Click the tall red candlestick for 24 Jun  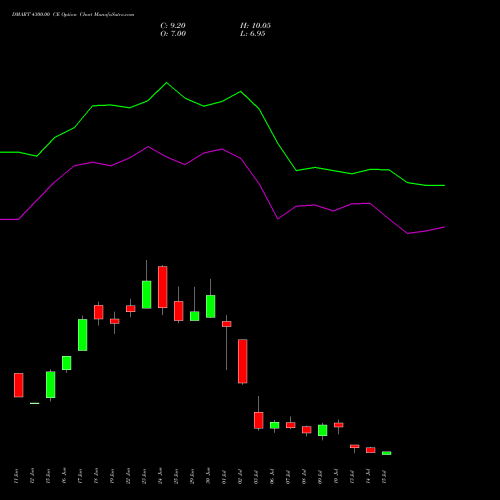tap(163, 287)
